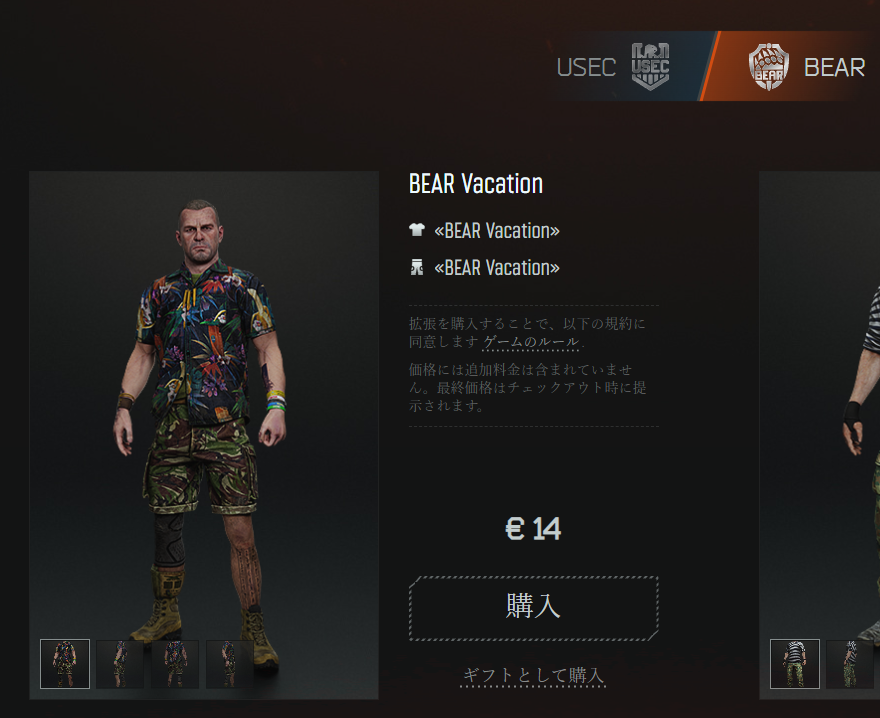The height and width of the screenshot is (718, 880).
Task: Switch to the BEAR faction tab
Action: pos(791,66)
